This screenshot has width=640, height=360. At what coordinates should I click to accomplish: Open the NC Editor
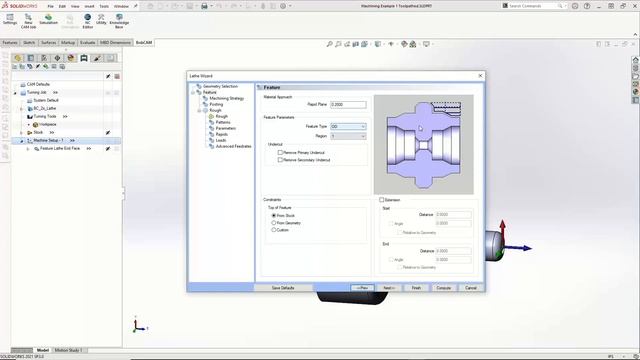pos(87,21)
